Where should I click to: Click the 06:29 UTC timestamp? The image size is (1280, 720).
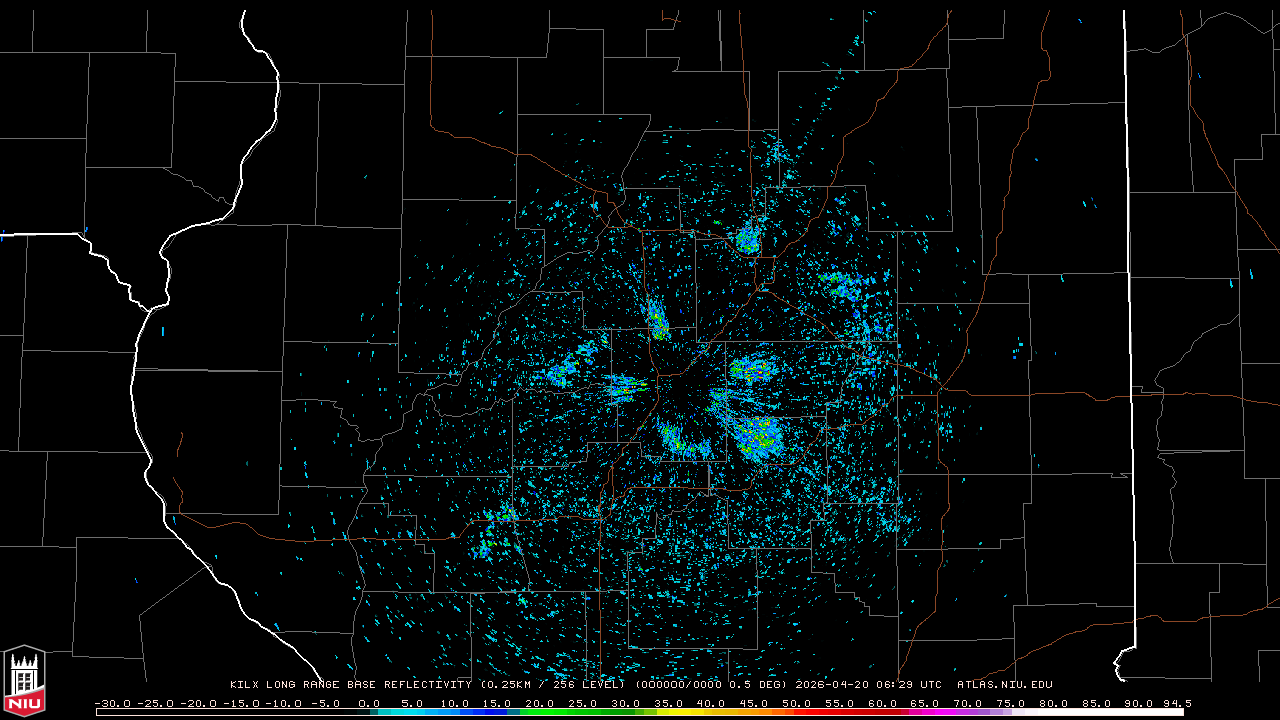(x=906, y=685)
